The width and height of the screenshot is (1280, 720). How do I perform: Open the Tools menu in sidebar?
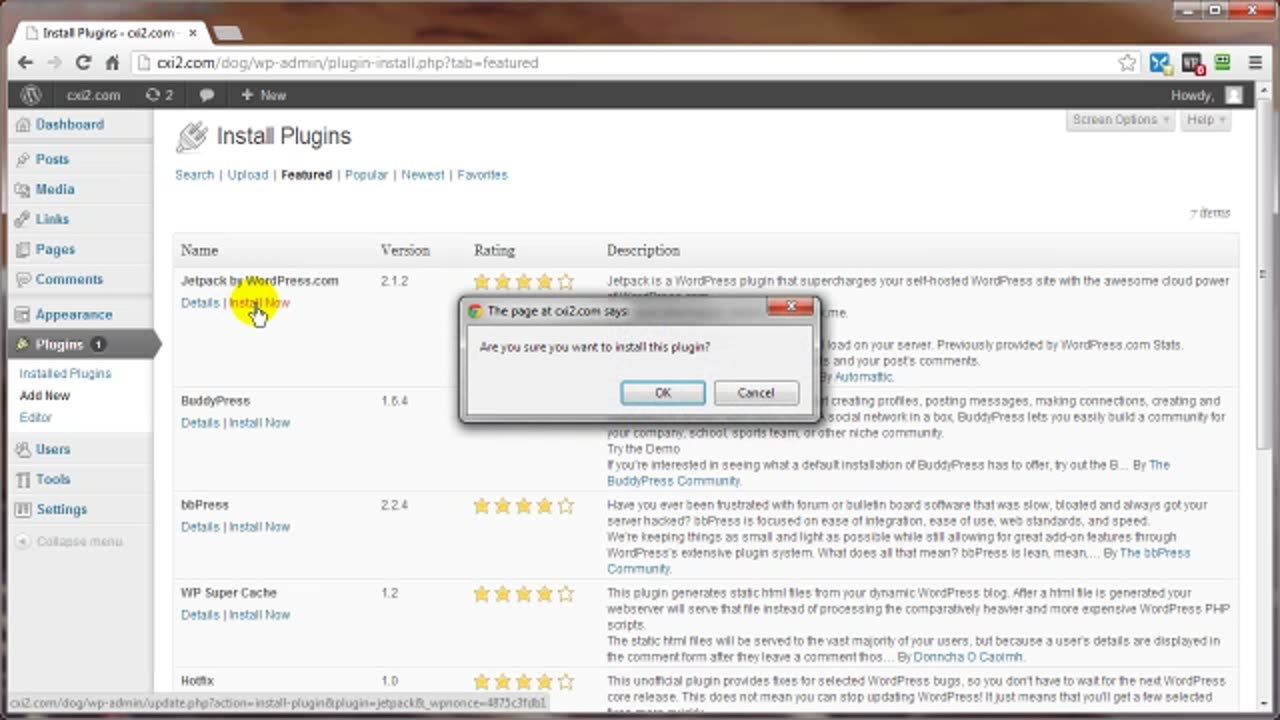click(x=53, y=479)
